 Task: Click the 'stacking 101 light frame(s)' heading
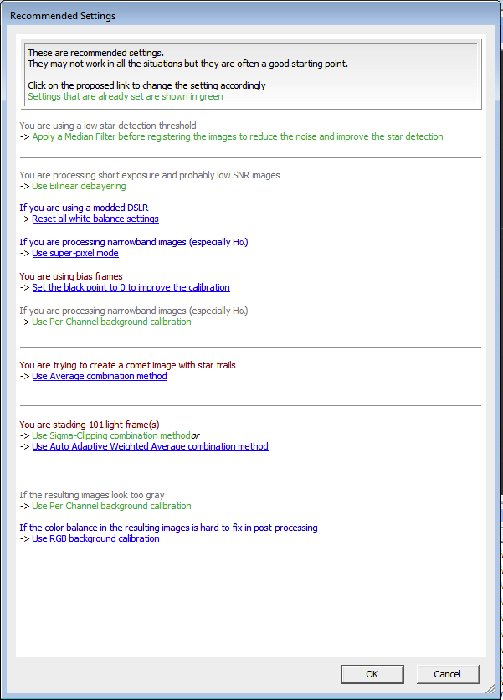(89, 425)
